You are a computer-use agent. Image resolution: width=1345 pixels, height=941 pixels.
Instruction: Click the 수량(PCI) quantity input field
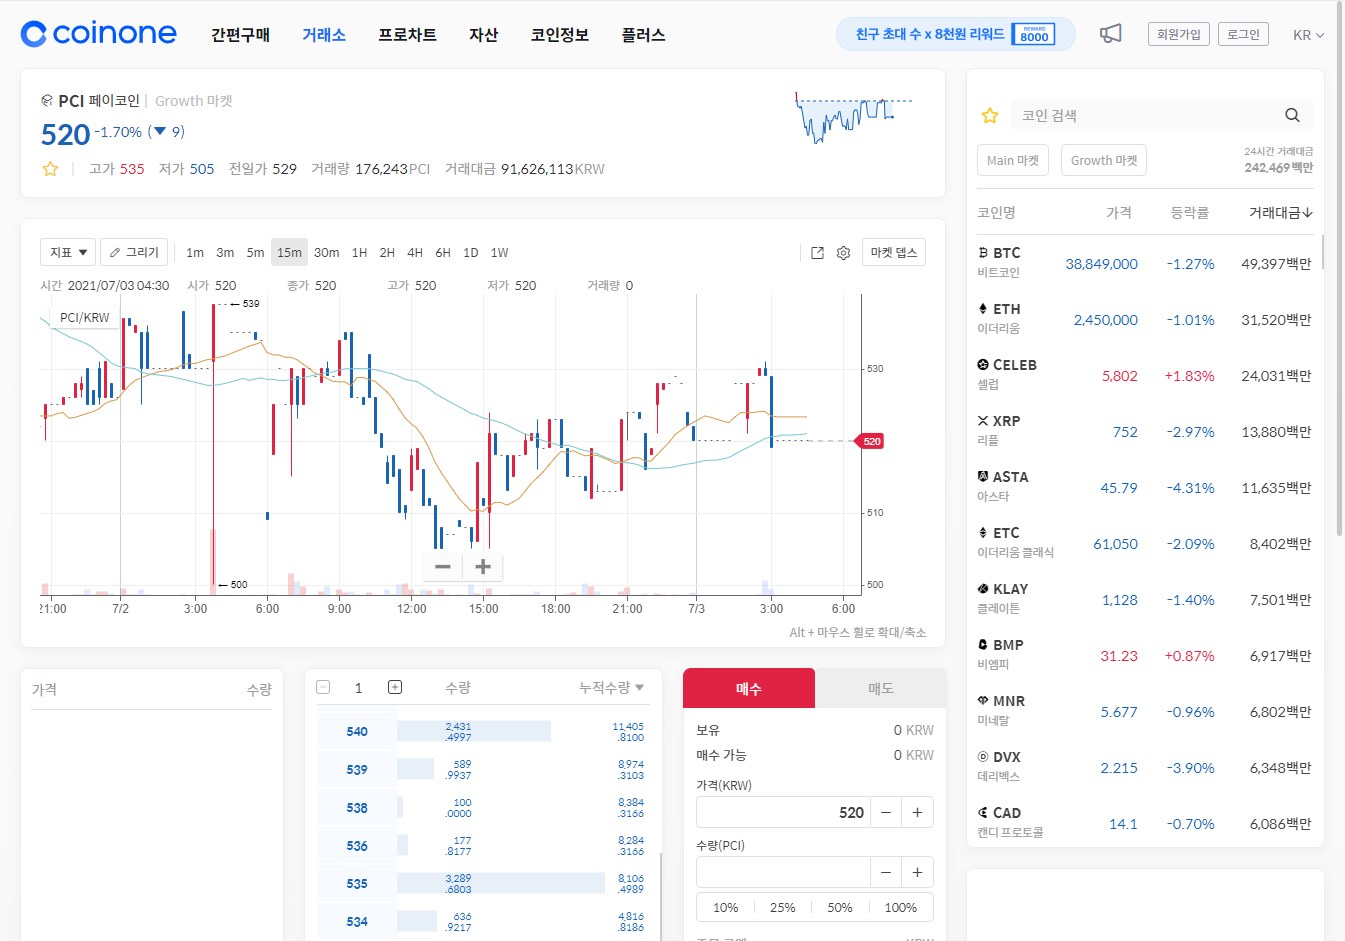[783, 873]
